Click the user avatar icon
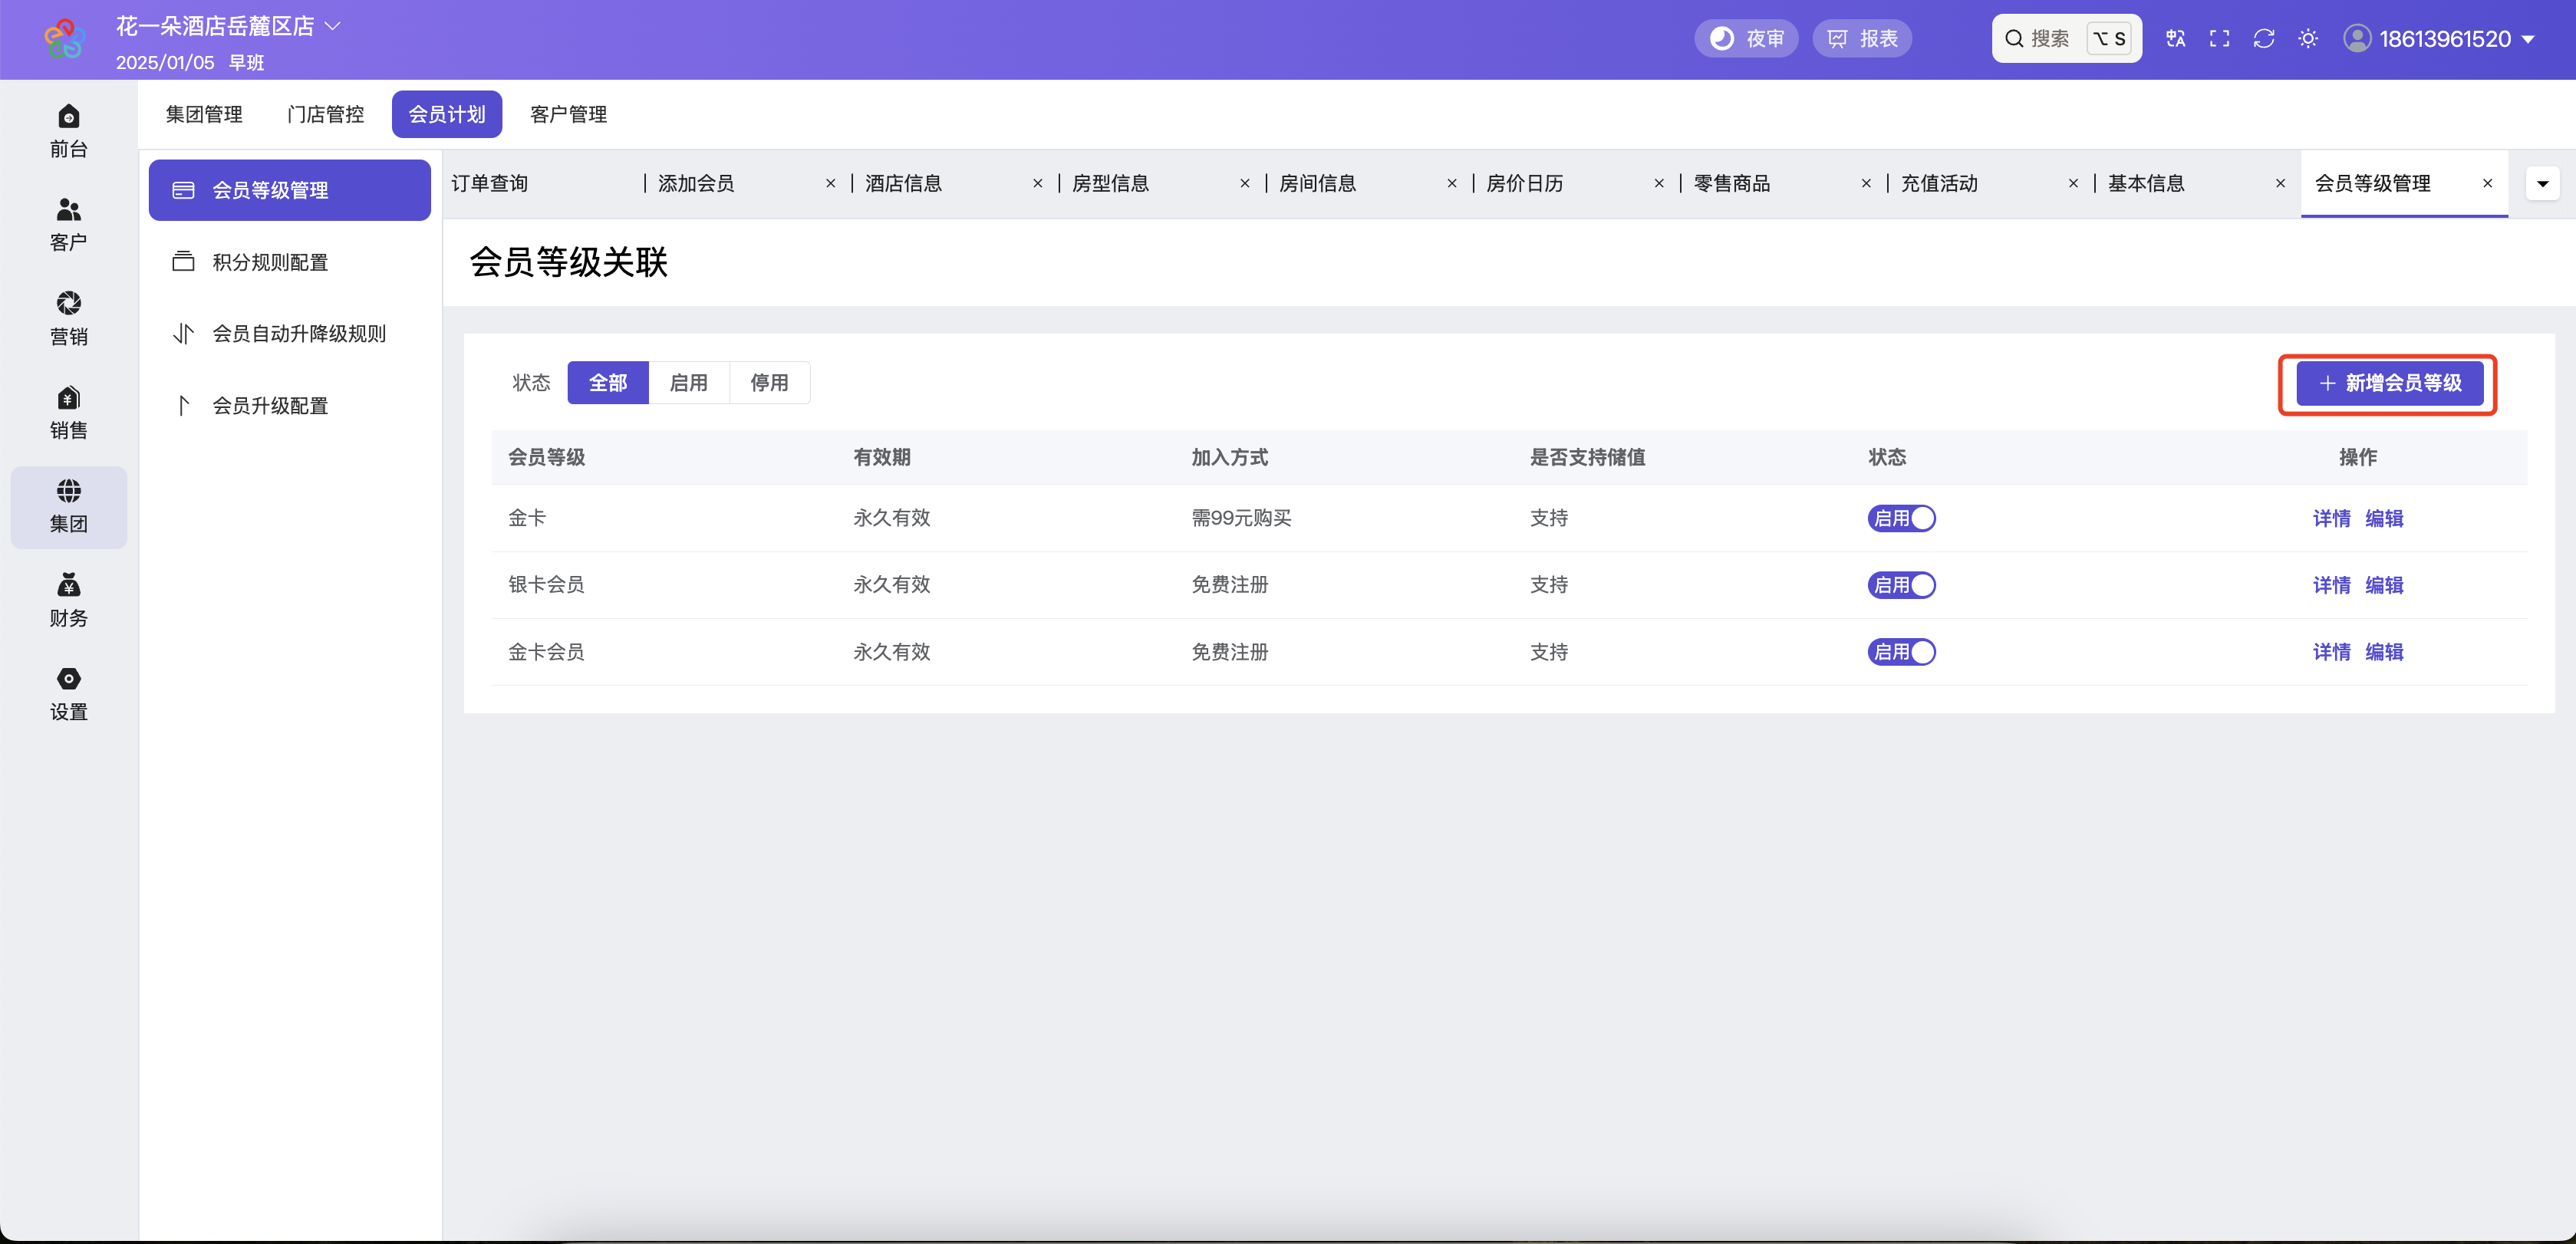2576x1244 pixels. coord(2357,38)
